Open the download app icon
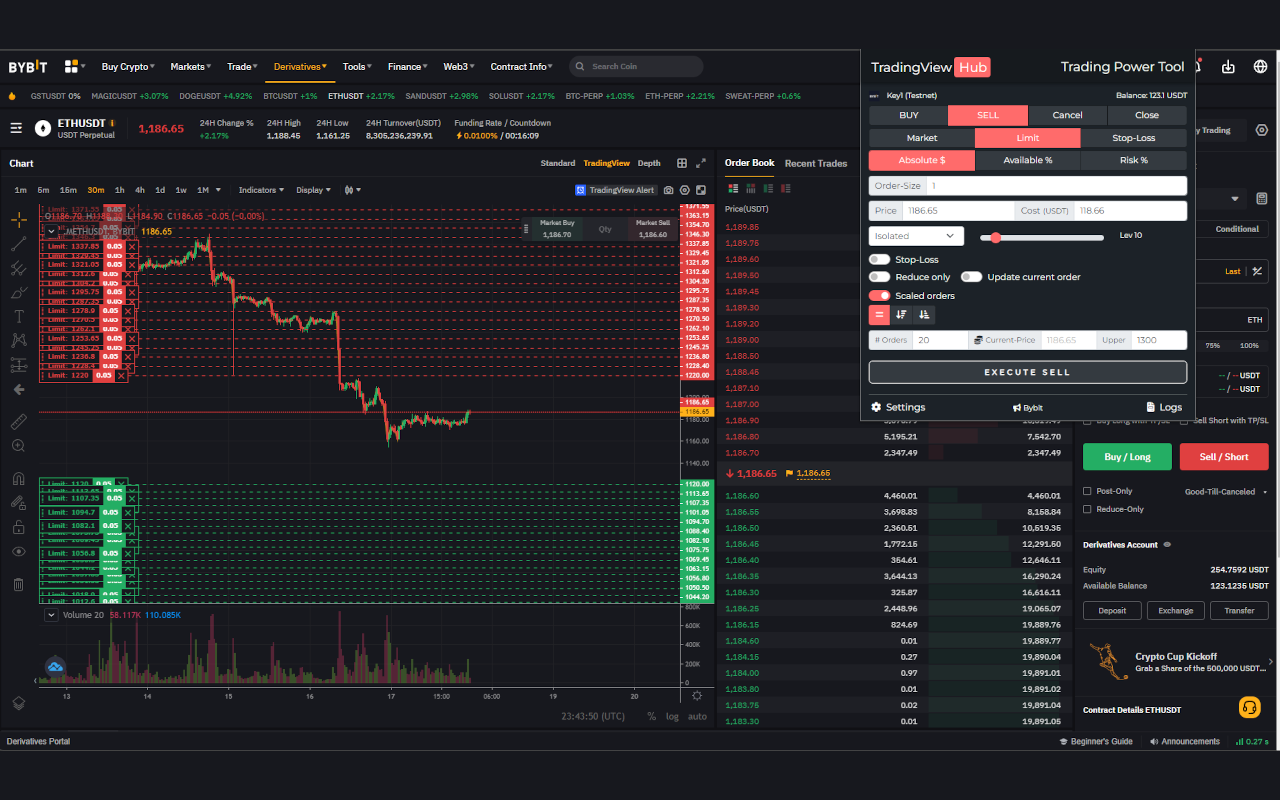Image resolution: width=1280 pixels, height=800 pixels. click(1228, 67)
